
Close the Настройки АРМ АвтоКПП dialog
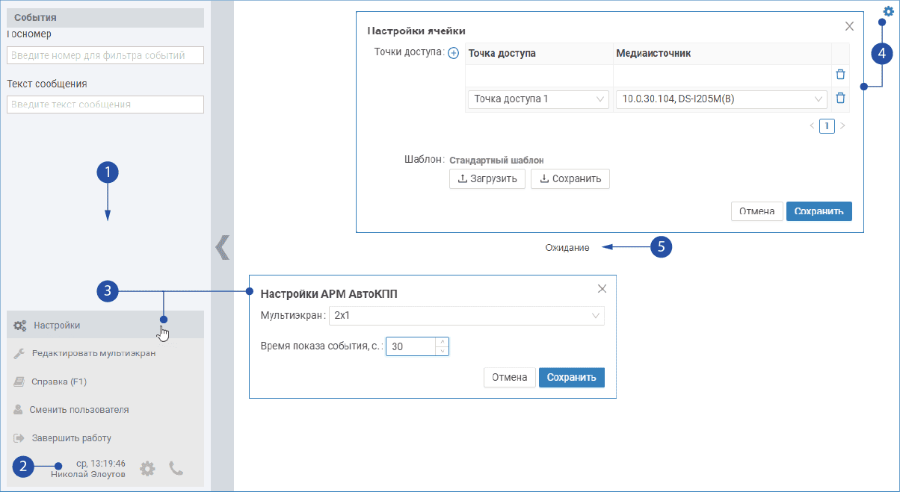coord(602,289)
